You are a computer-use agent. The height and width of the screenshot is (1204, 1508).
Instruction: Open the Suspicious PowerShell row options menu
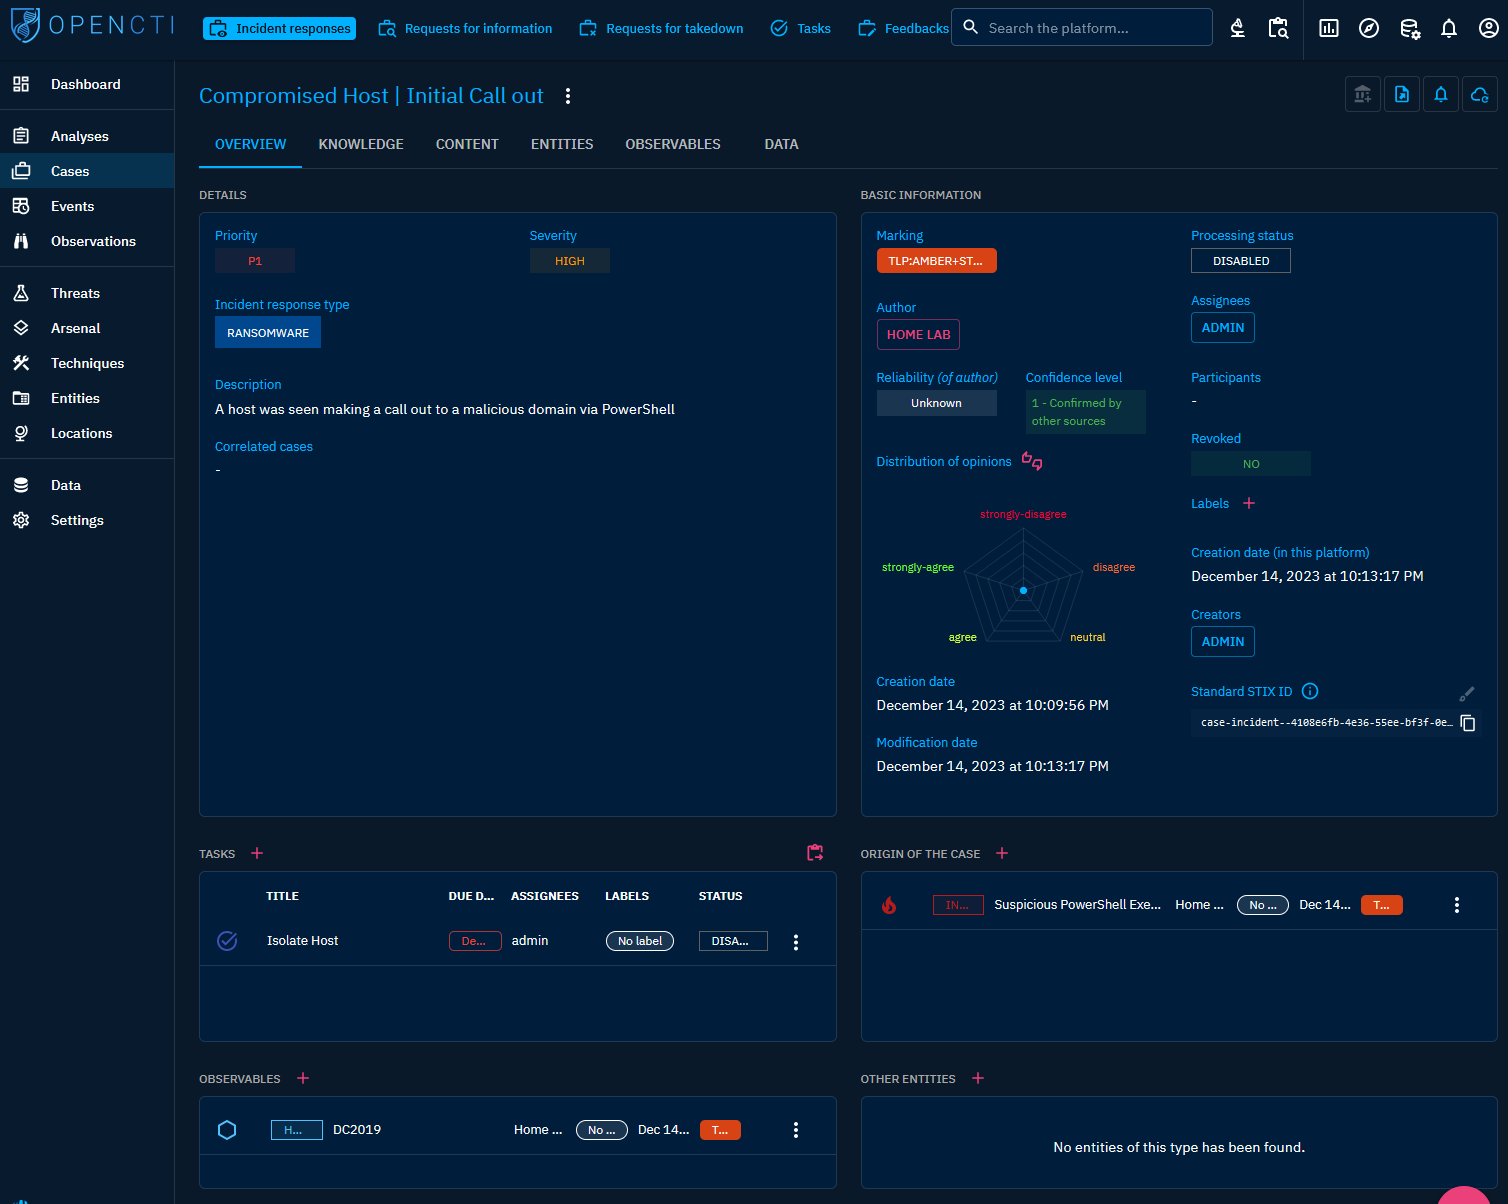[1457, 905]
